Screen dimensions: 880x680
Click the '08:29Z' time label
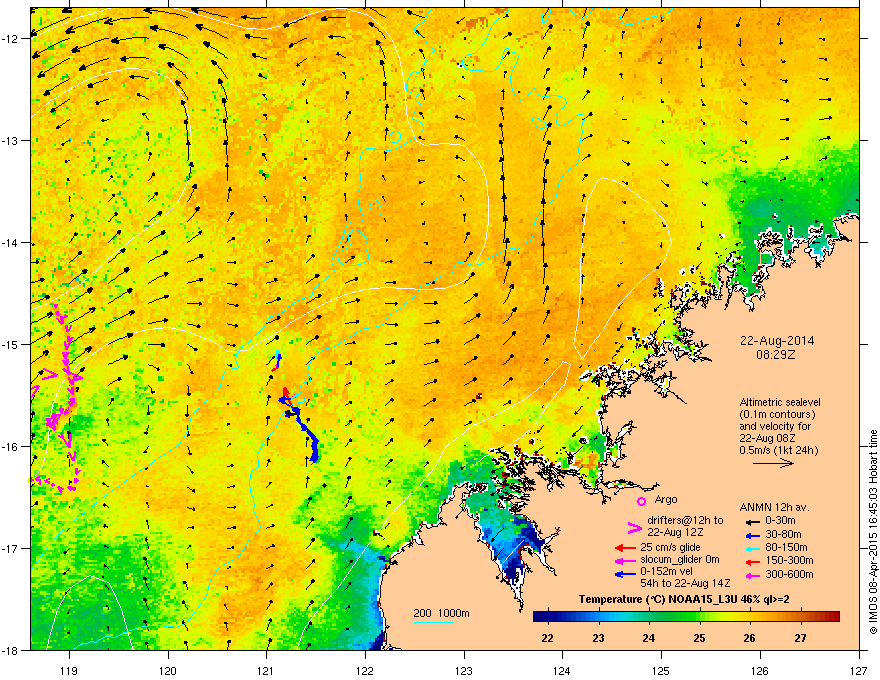pos(776,355)
